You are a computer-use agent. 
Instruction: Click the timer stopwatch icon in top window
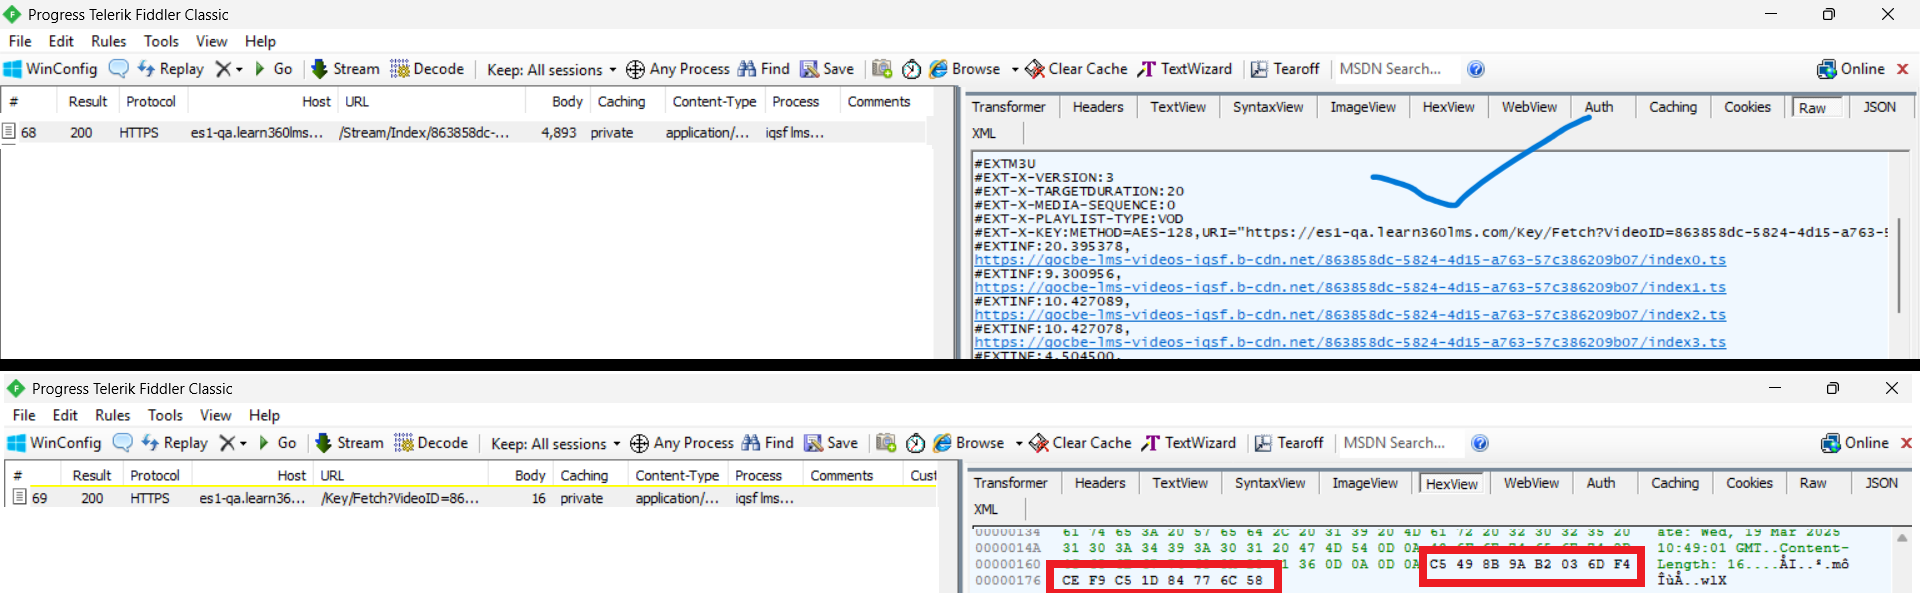click(x=911, y=69)
